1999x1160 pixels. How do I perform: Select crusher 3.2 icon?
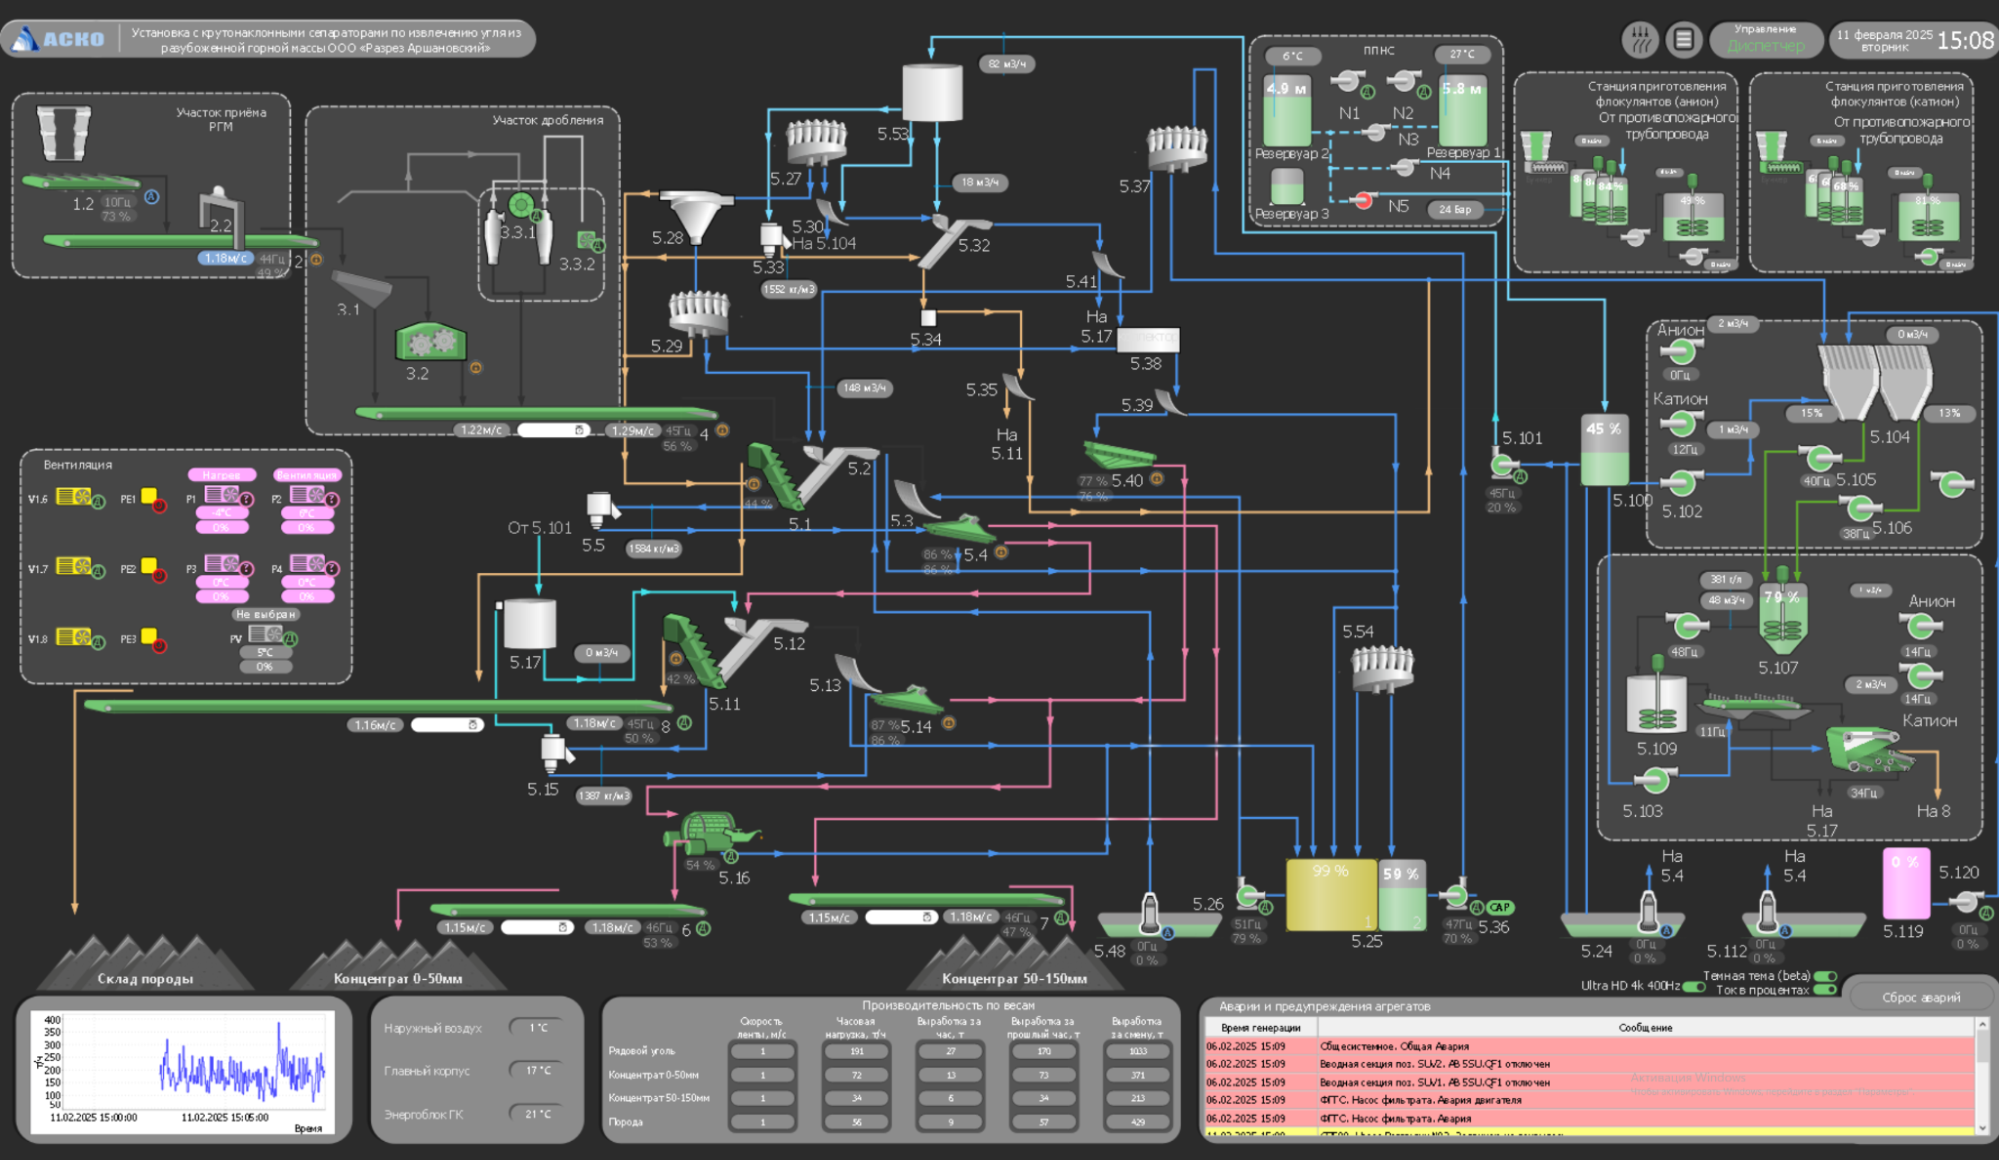tap(431, 342)
